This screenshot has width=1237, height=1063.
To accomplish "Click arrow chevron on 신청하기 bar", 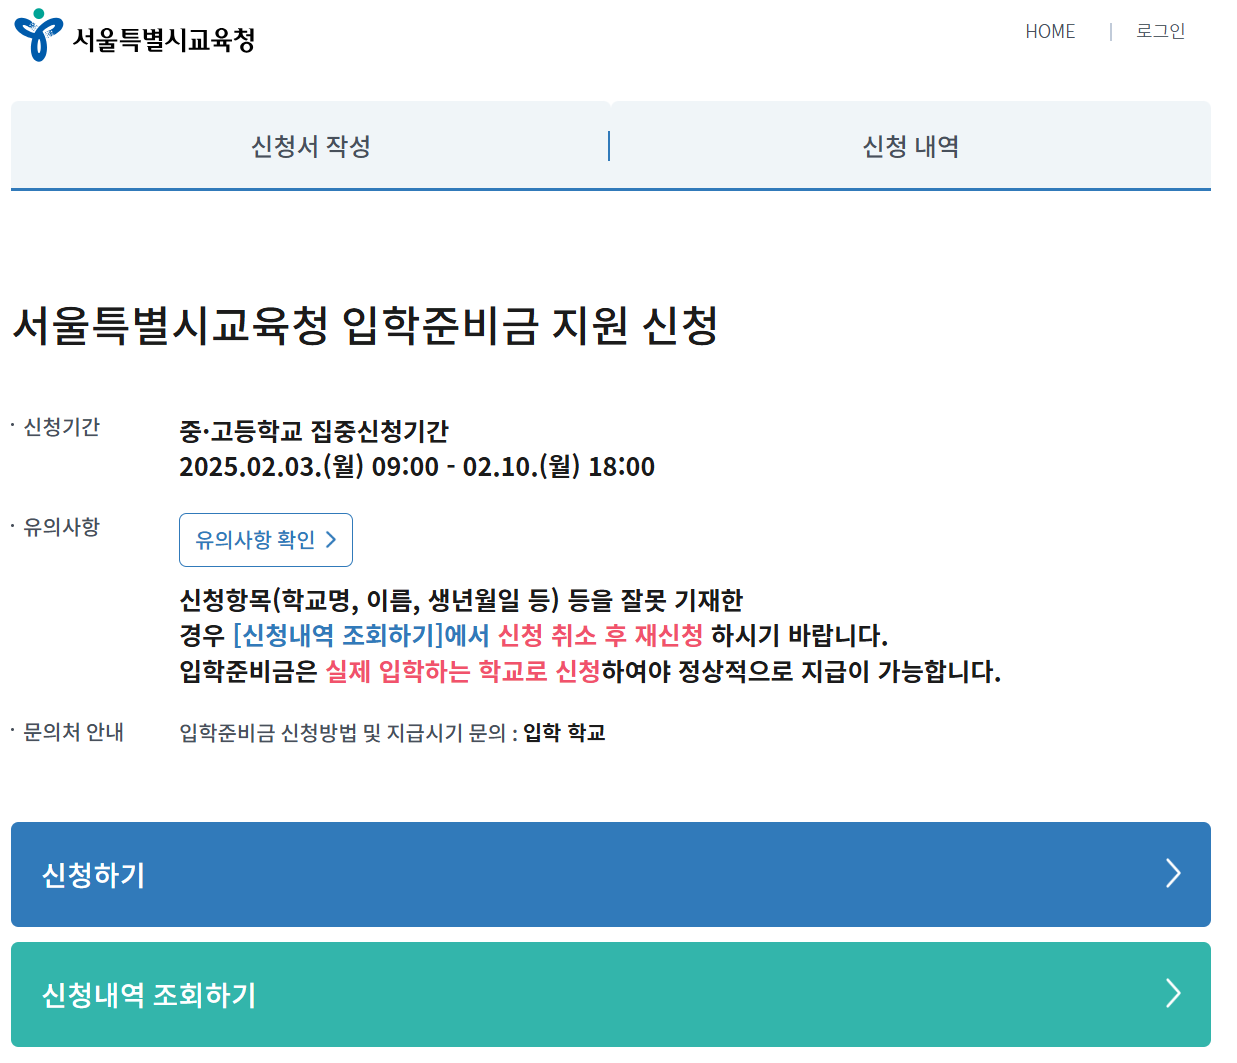I will point(1174,874).
